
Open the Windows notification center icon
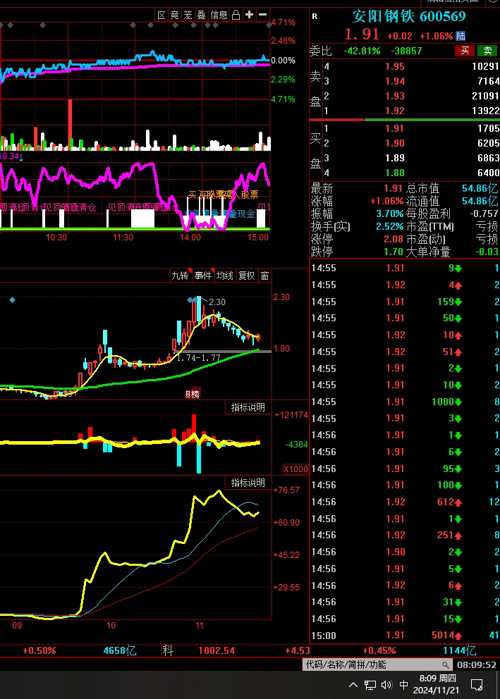pos(477,685)
